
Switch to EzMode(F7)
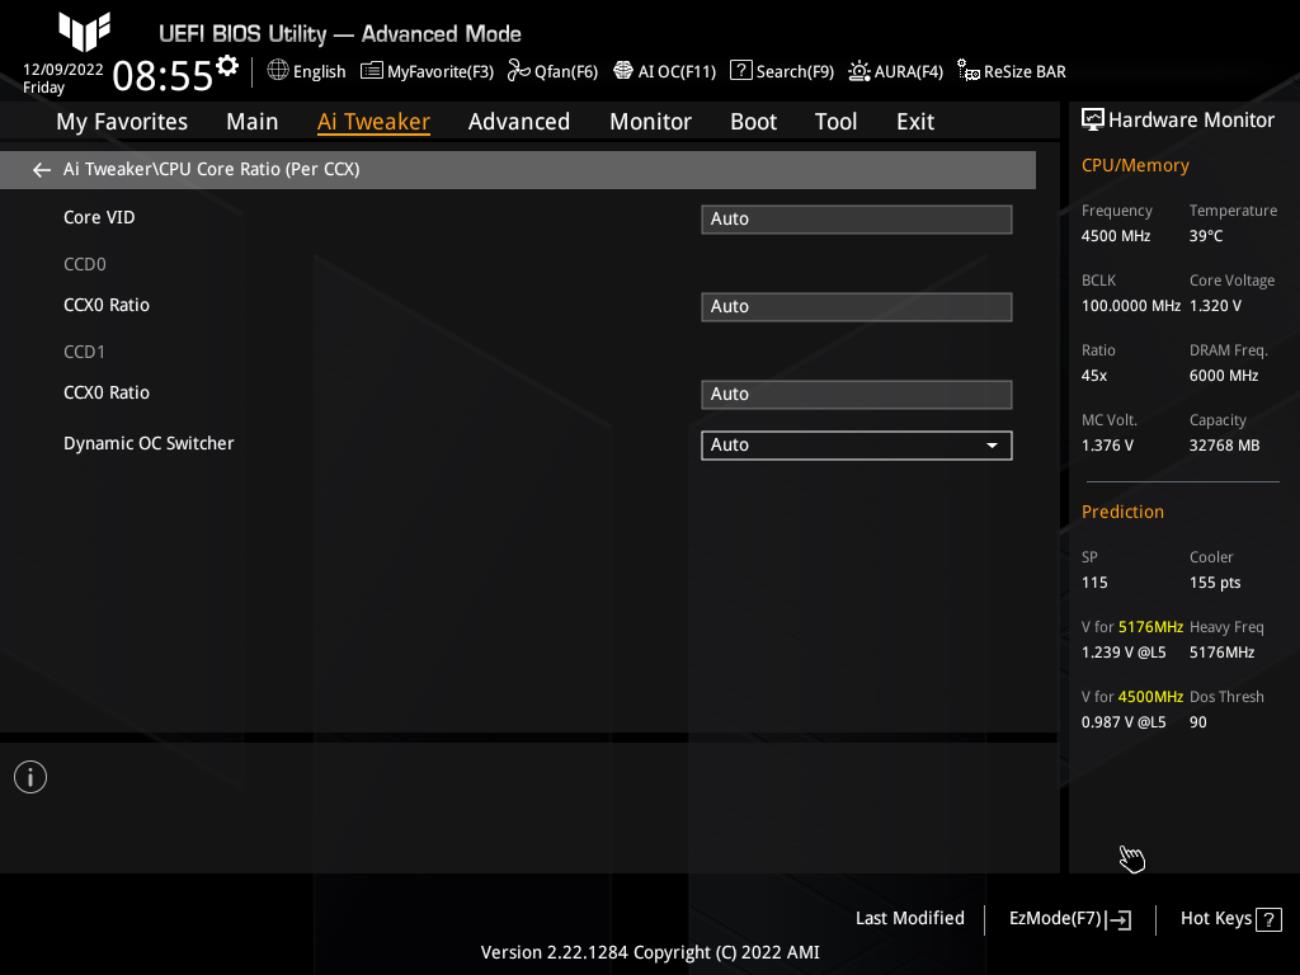(x=1055, y=918)
